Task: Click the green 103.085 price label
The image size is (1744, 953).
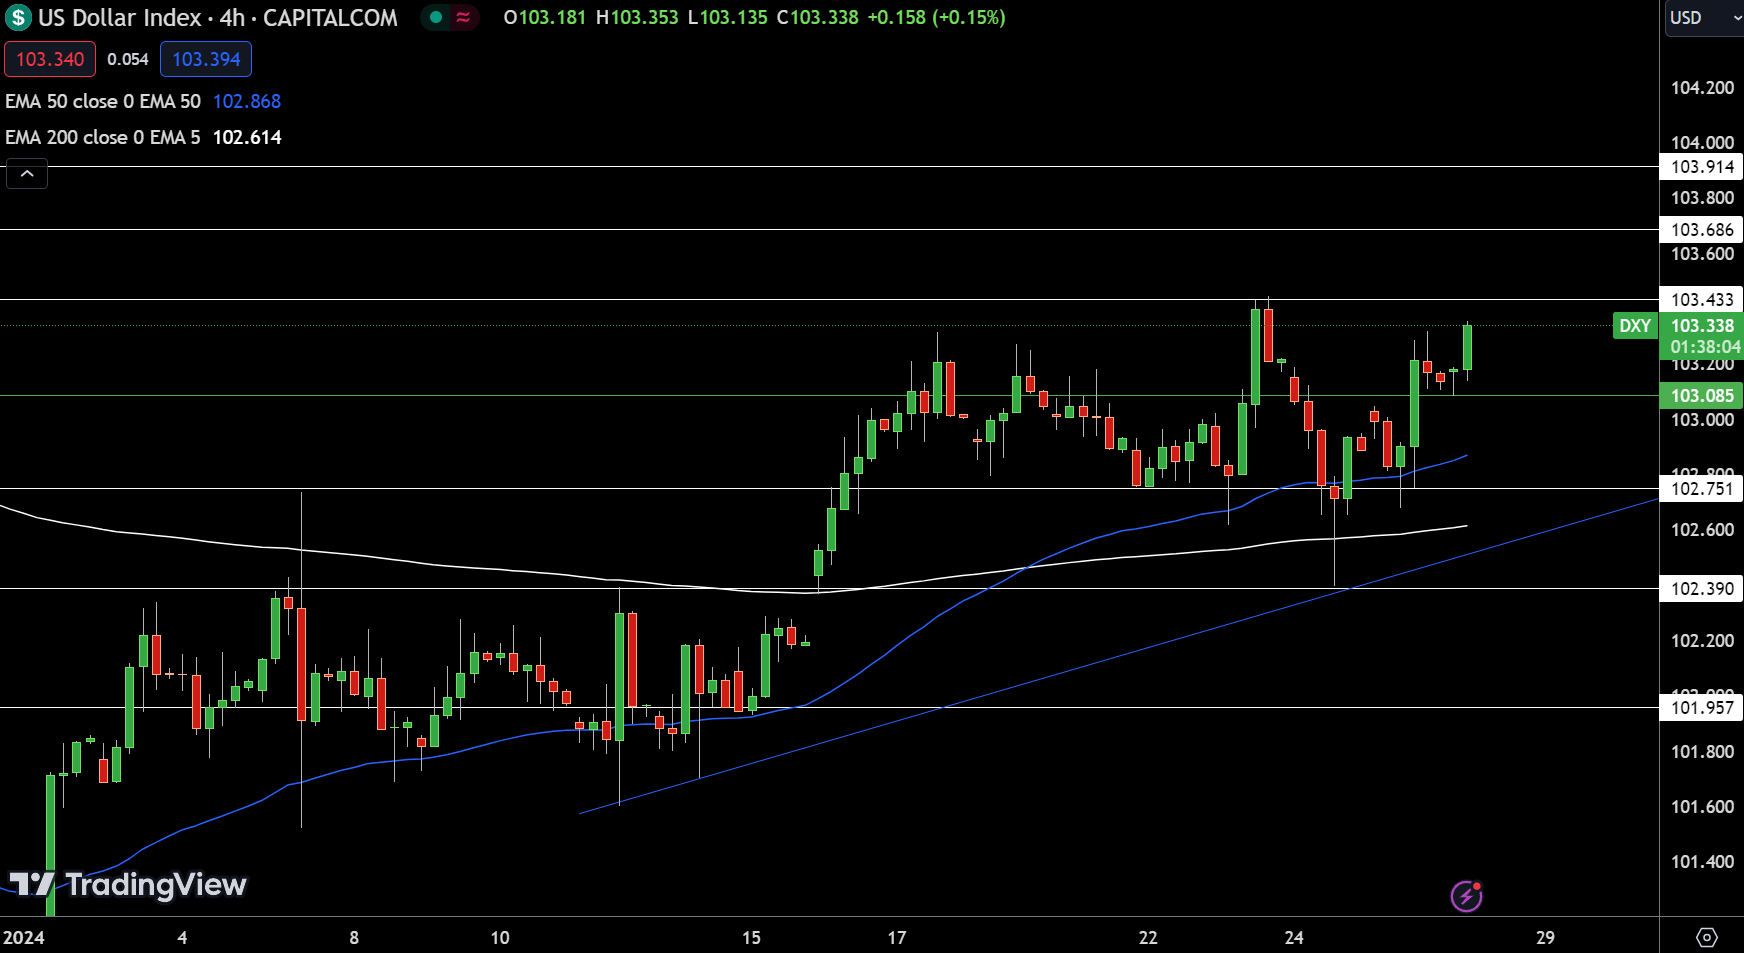Action: click(1702, 396)
